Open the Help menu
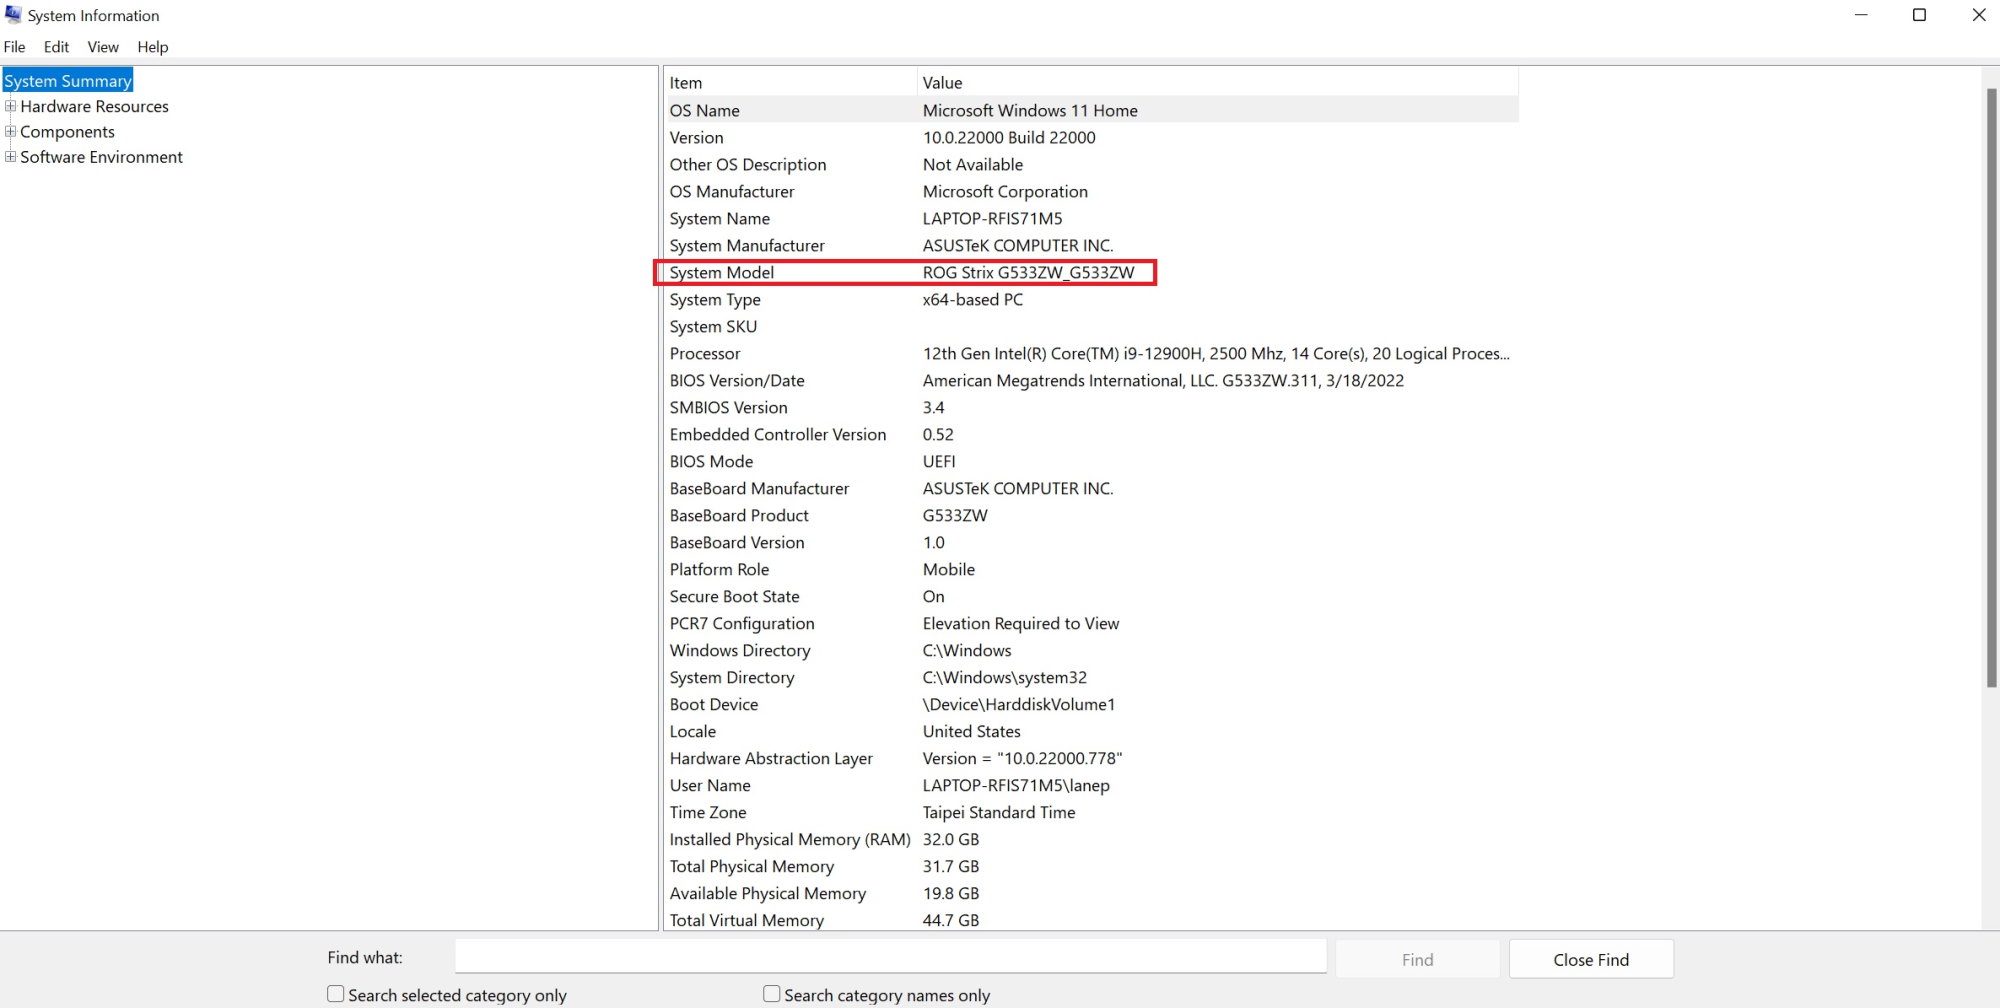Viewport: 2000px width, 1008px height. pos(153,47)
